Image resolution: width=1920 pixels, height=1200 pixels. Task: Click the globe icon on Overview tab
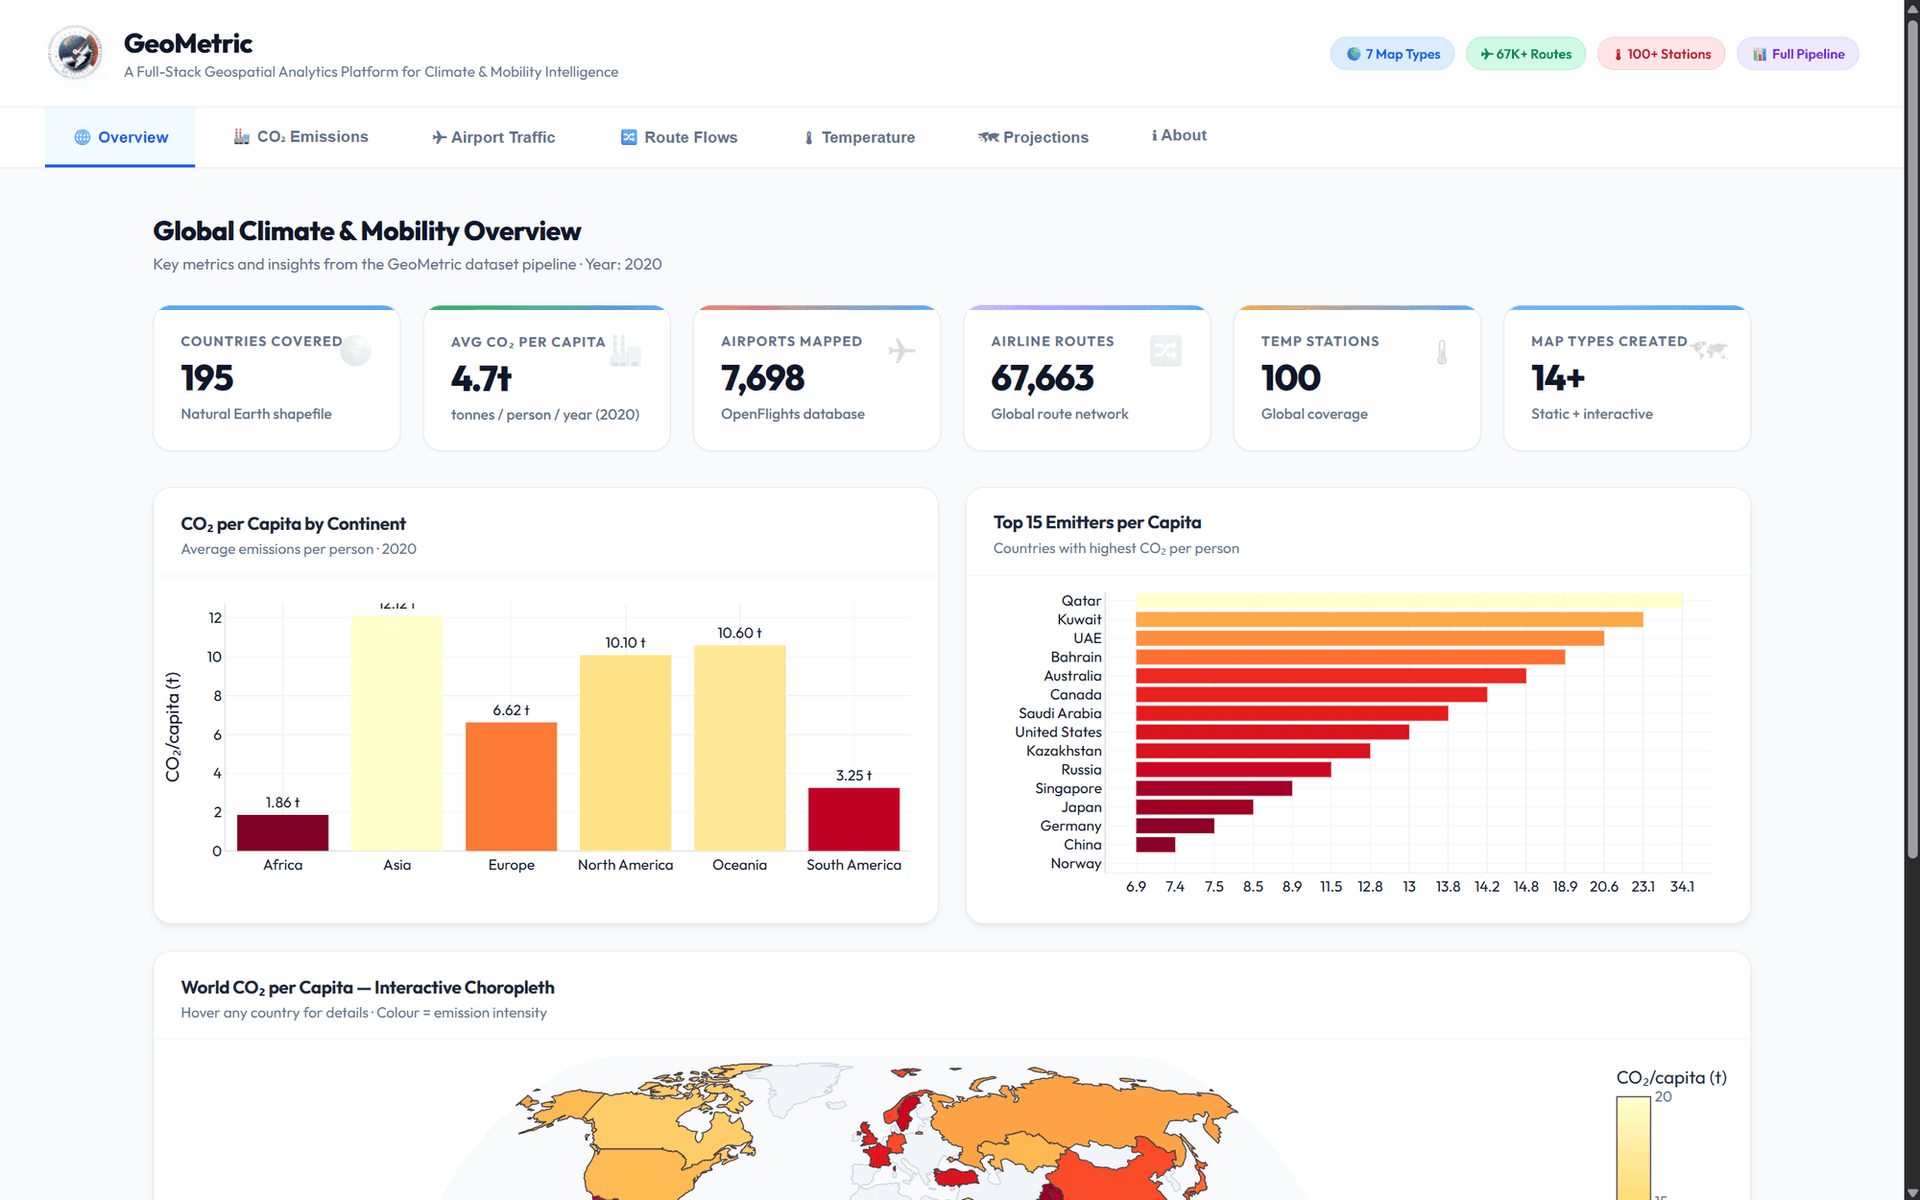tap(83, 137)
